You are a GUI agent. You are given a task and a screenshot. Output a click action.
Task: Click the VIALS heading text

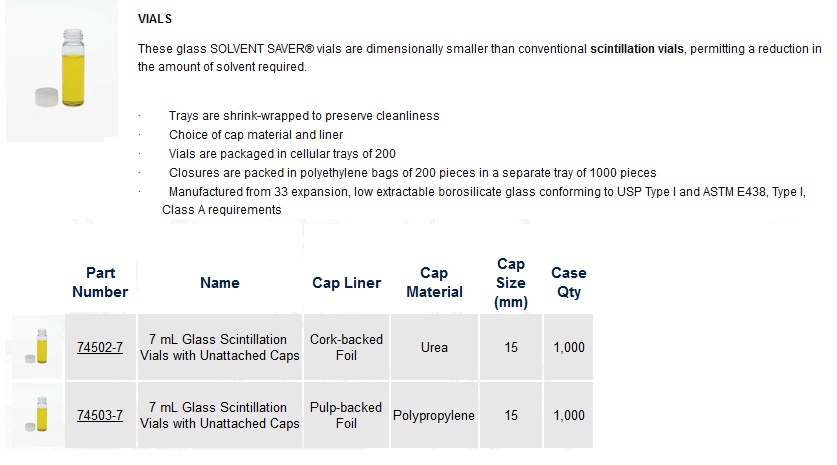pos(155,19)
